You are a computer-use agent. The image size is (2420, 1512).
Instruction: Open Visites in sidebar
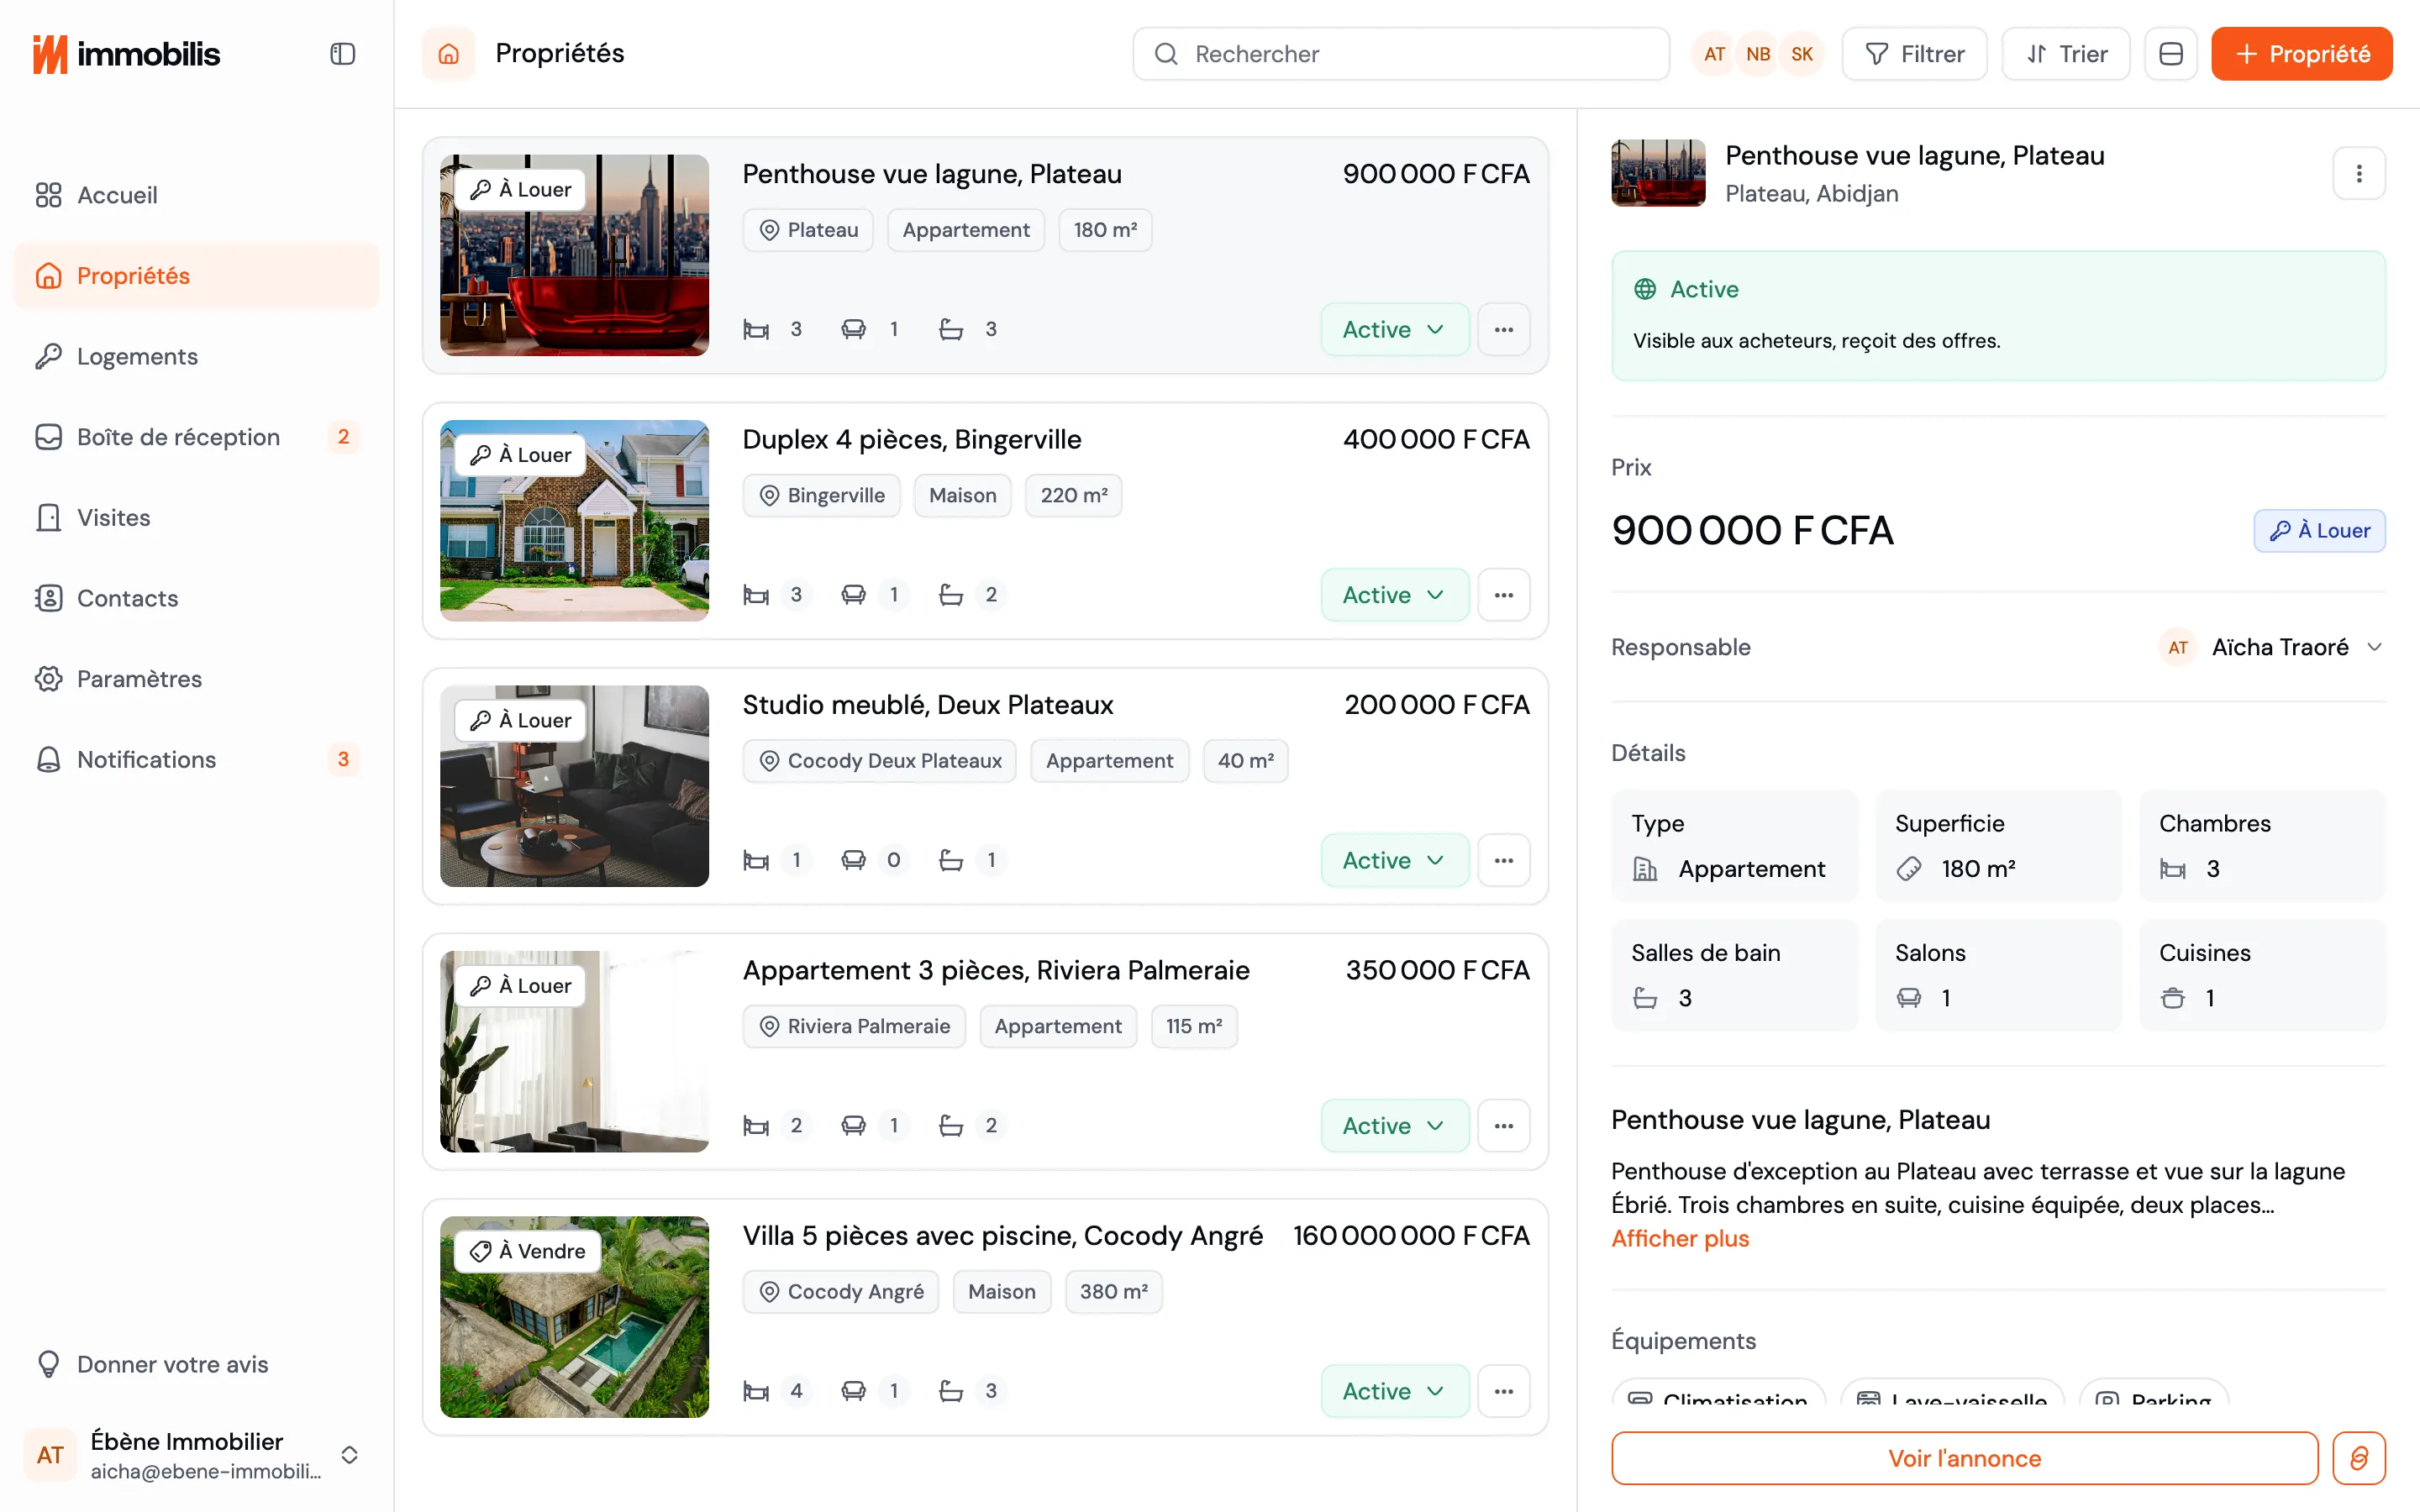pyautogui.click(x=196, y=518)
